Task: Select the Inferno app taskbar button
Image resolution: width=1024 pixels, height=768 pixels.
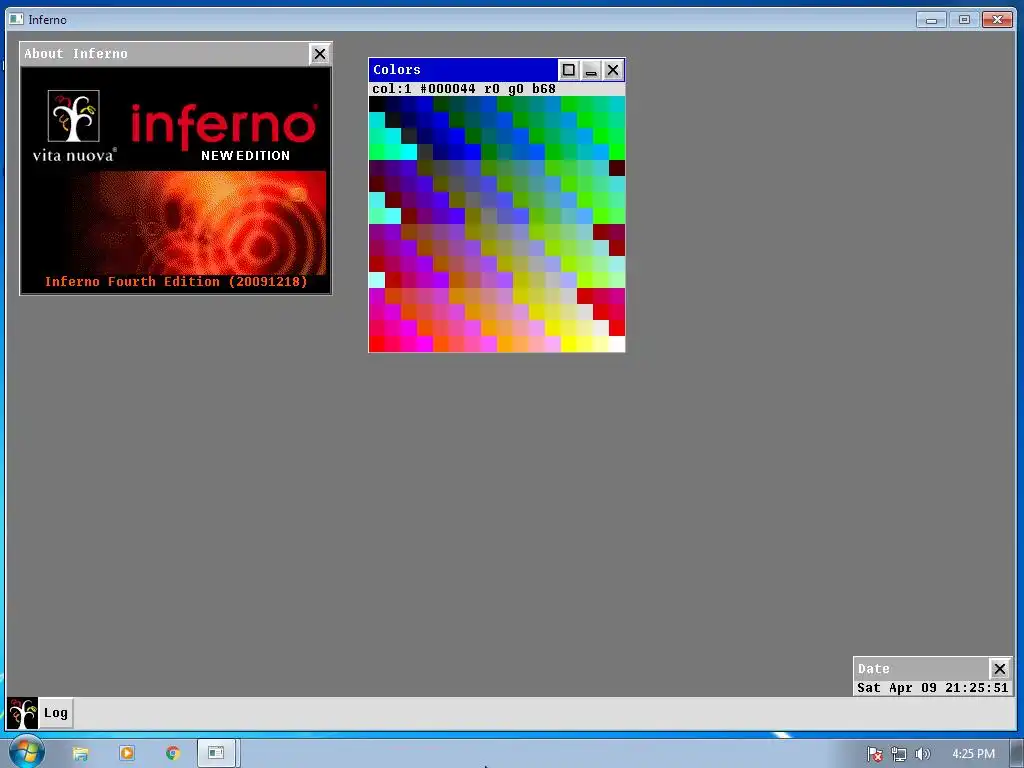Action: pos(217,753)
